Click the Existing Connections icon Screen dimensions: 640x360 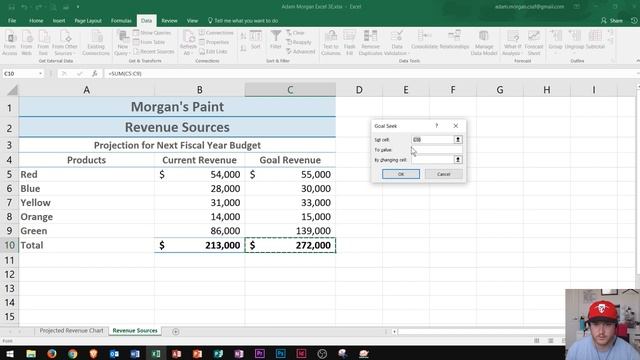click(96, 43)
